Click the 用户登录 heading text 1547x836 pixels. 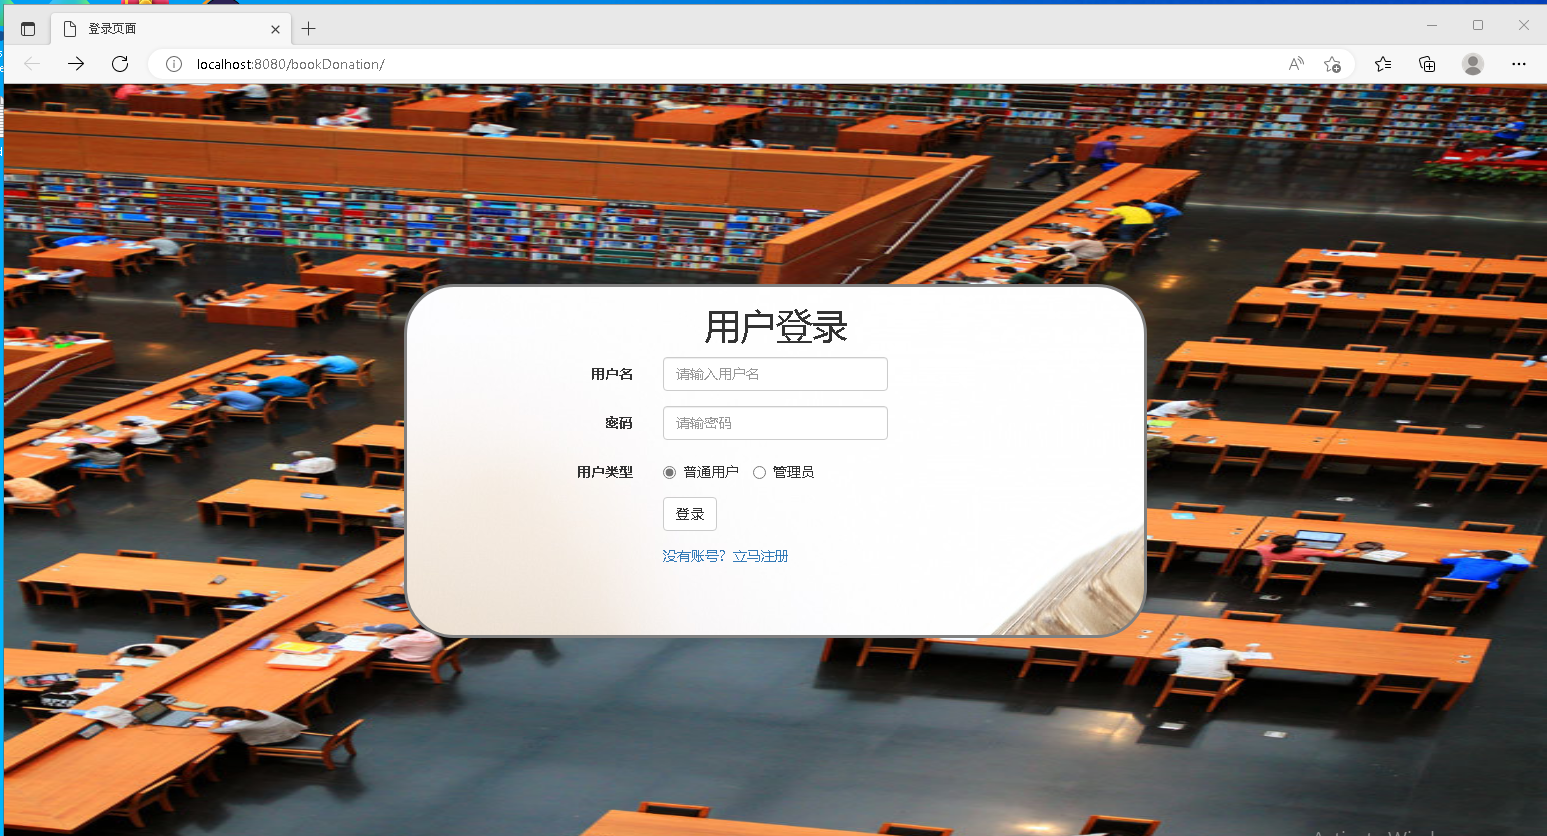coord(776,327)
